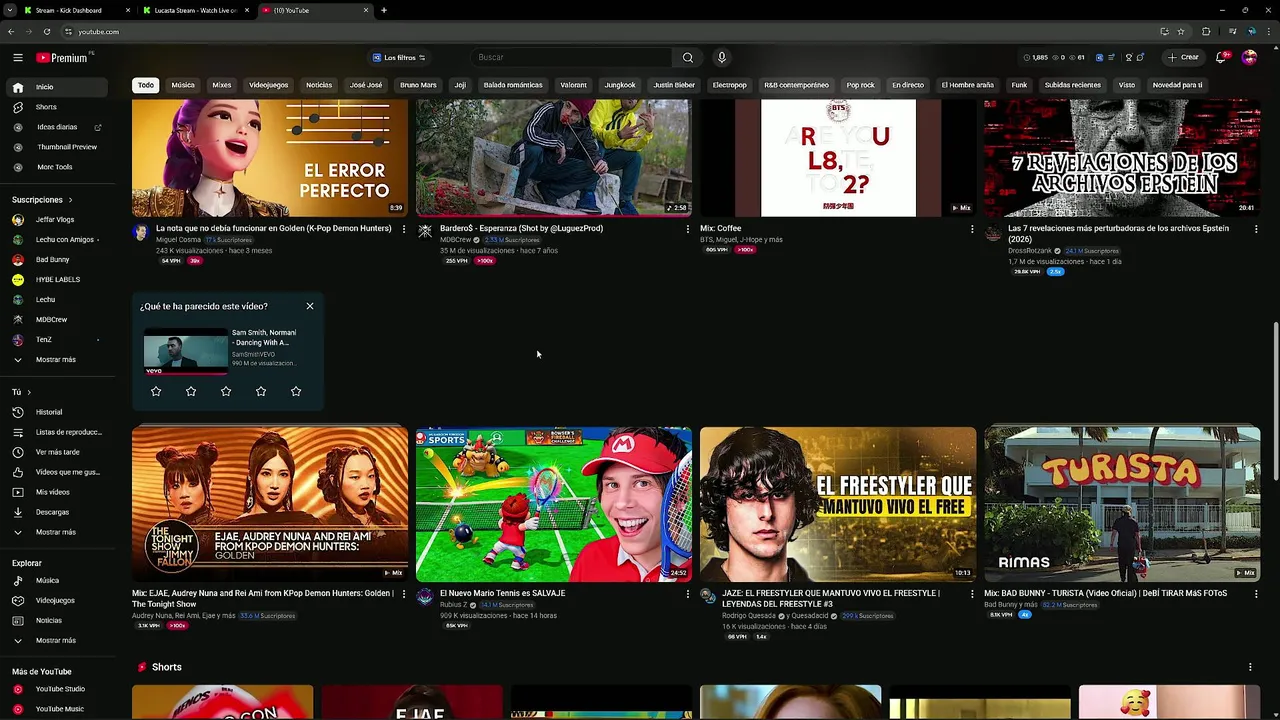Image resolution: width=1280 pixels, height=720 pixels.
Task: Select the En directo filter chip
Action: click(x=908, y=85)
